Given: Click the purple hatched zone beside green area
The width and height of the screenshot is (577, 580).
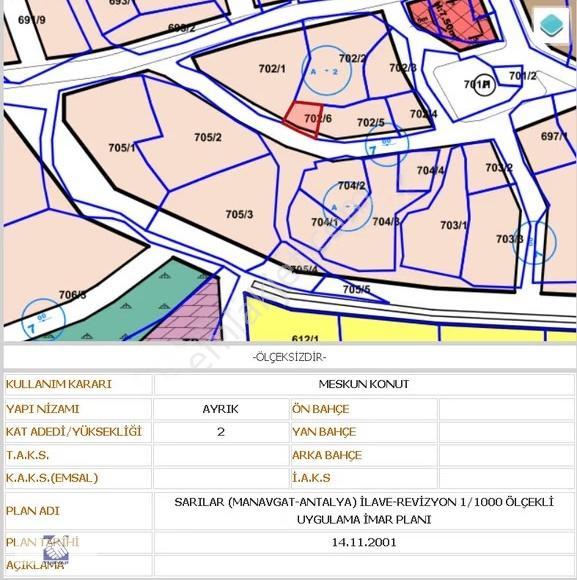Looking at the screenshot, I should pyautogui.click(x=192, y=314).
